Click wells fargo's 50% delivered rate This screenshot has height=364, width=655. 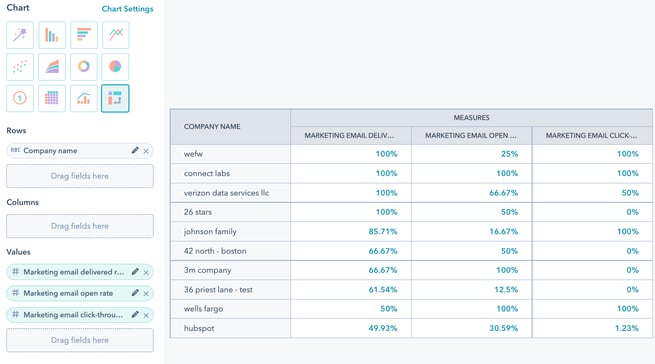pyautogui.click(x=388, y=309)
